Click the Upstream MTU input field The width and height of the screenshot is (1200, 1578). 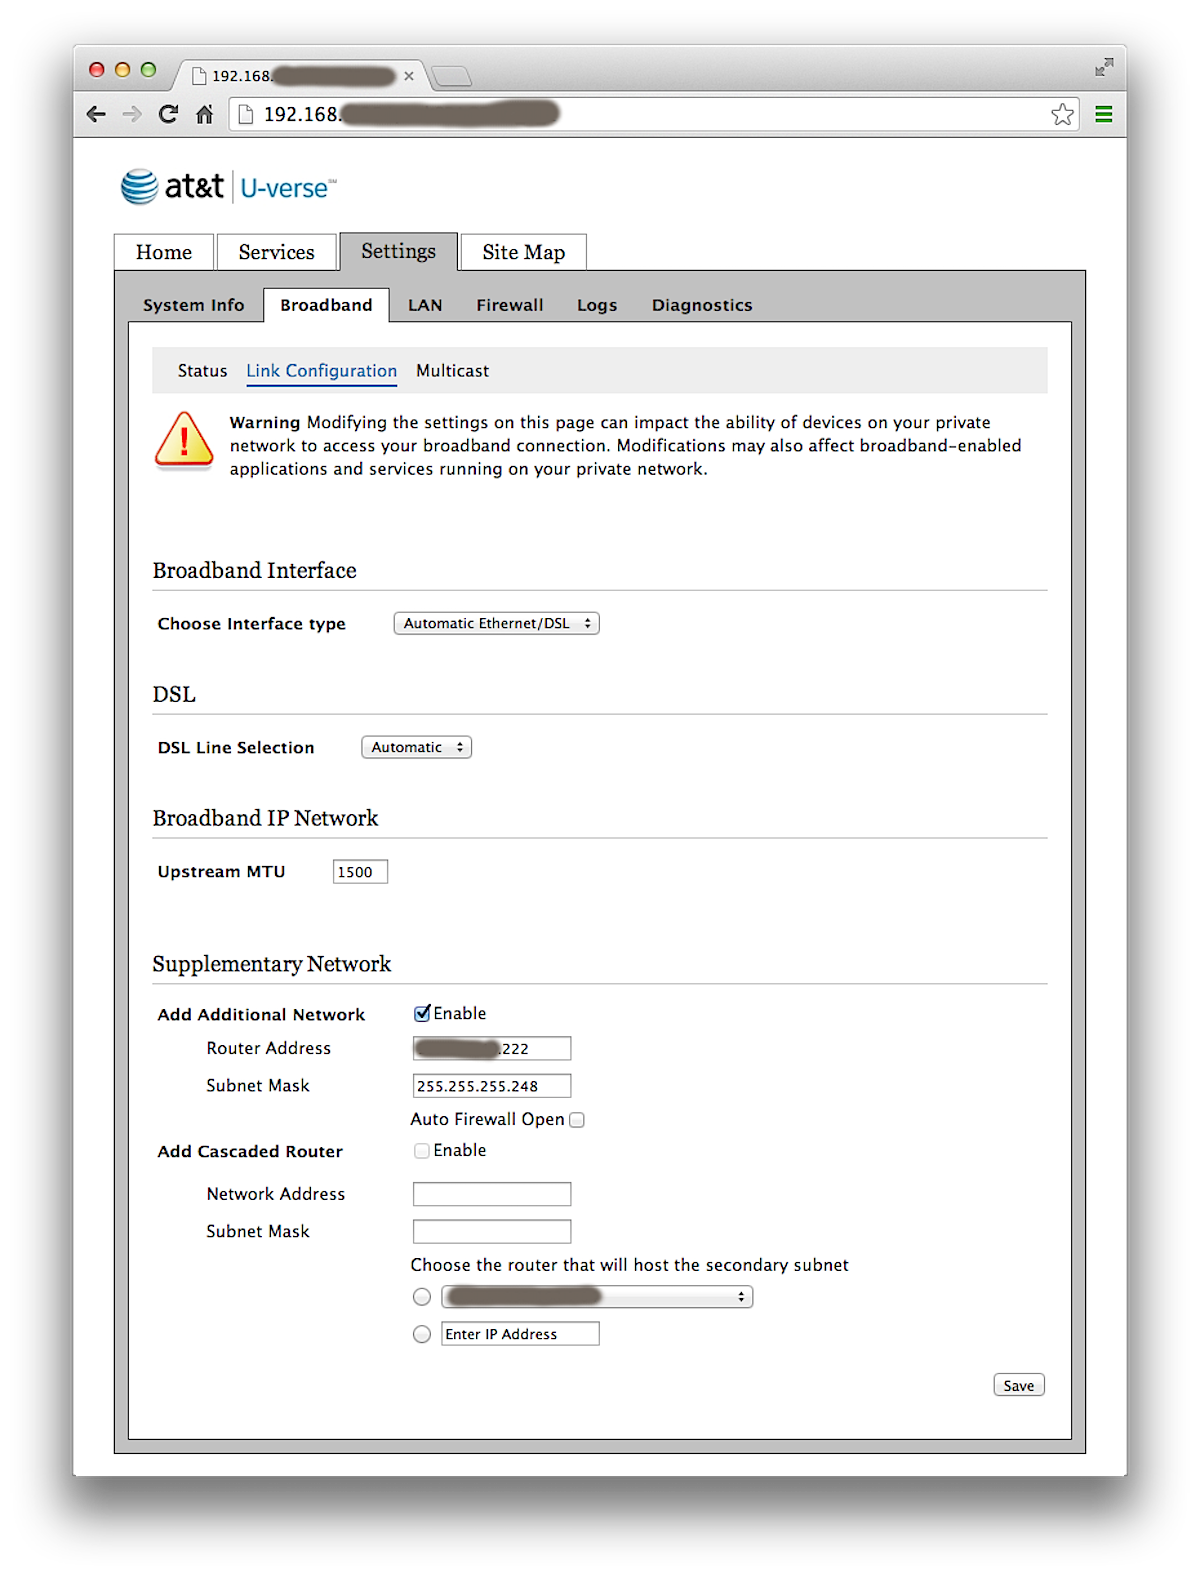point(360,872)
